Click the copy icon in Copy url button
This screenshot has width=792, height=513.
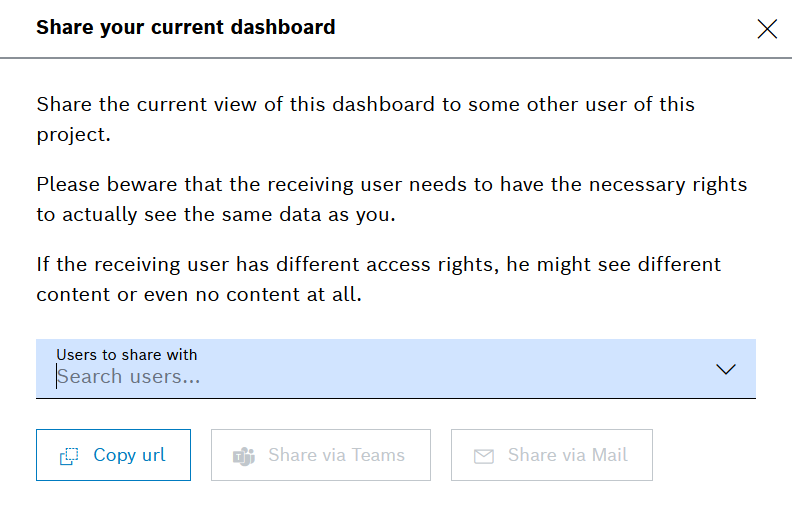[x=69, y=456]
